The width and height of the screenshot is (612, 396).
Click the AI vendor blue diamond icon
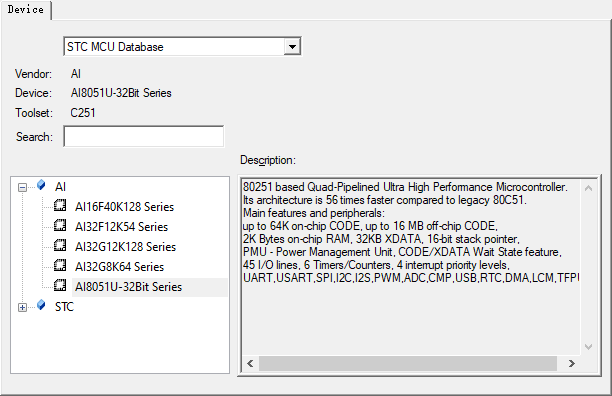pos(41,185)
